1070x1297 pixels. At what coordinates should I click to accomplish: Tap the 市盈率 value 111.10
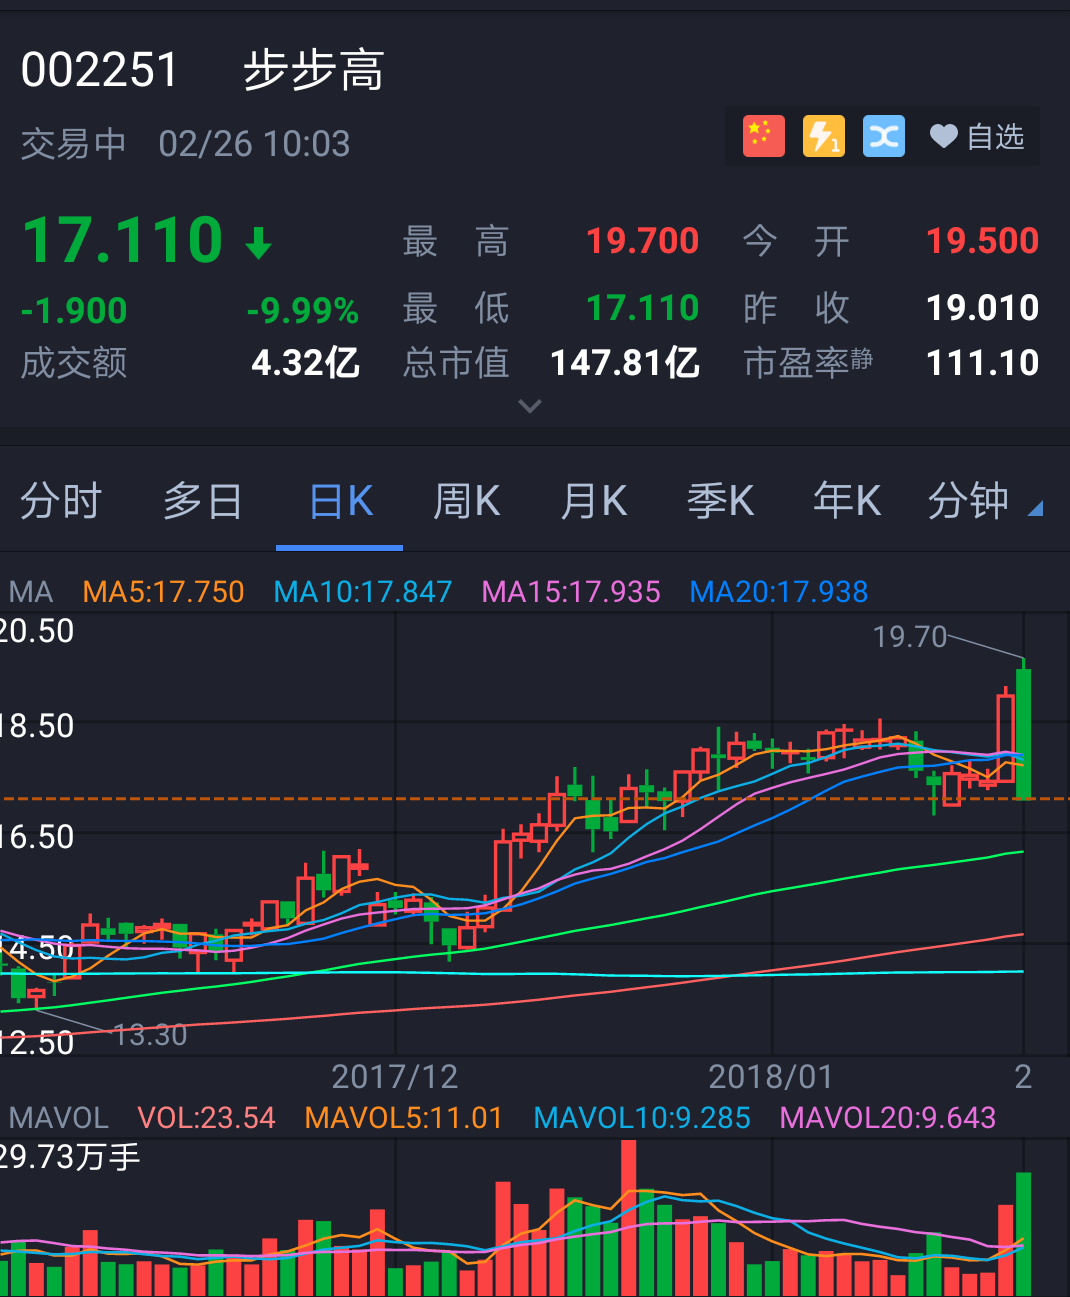click(x=982, y=363)
